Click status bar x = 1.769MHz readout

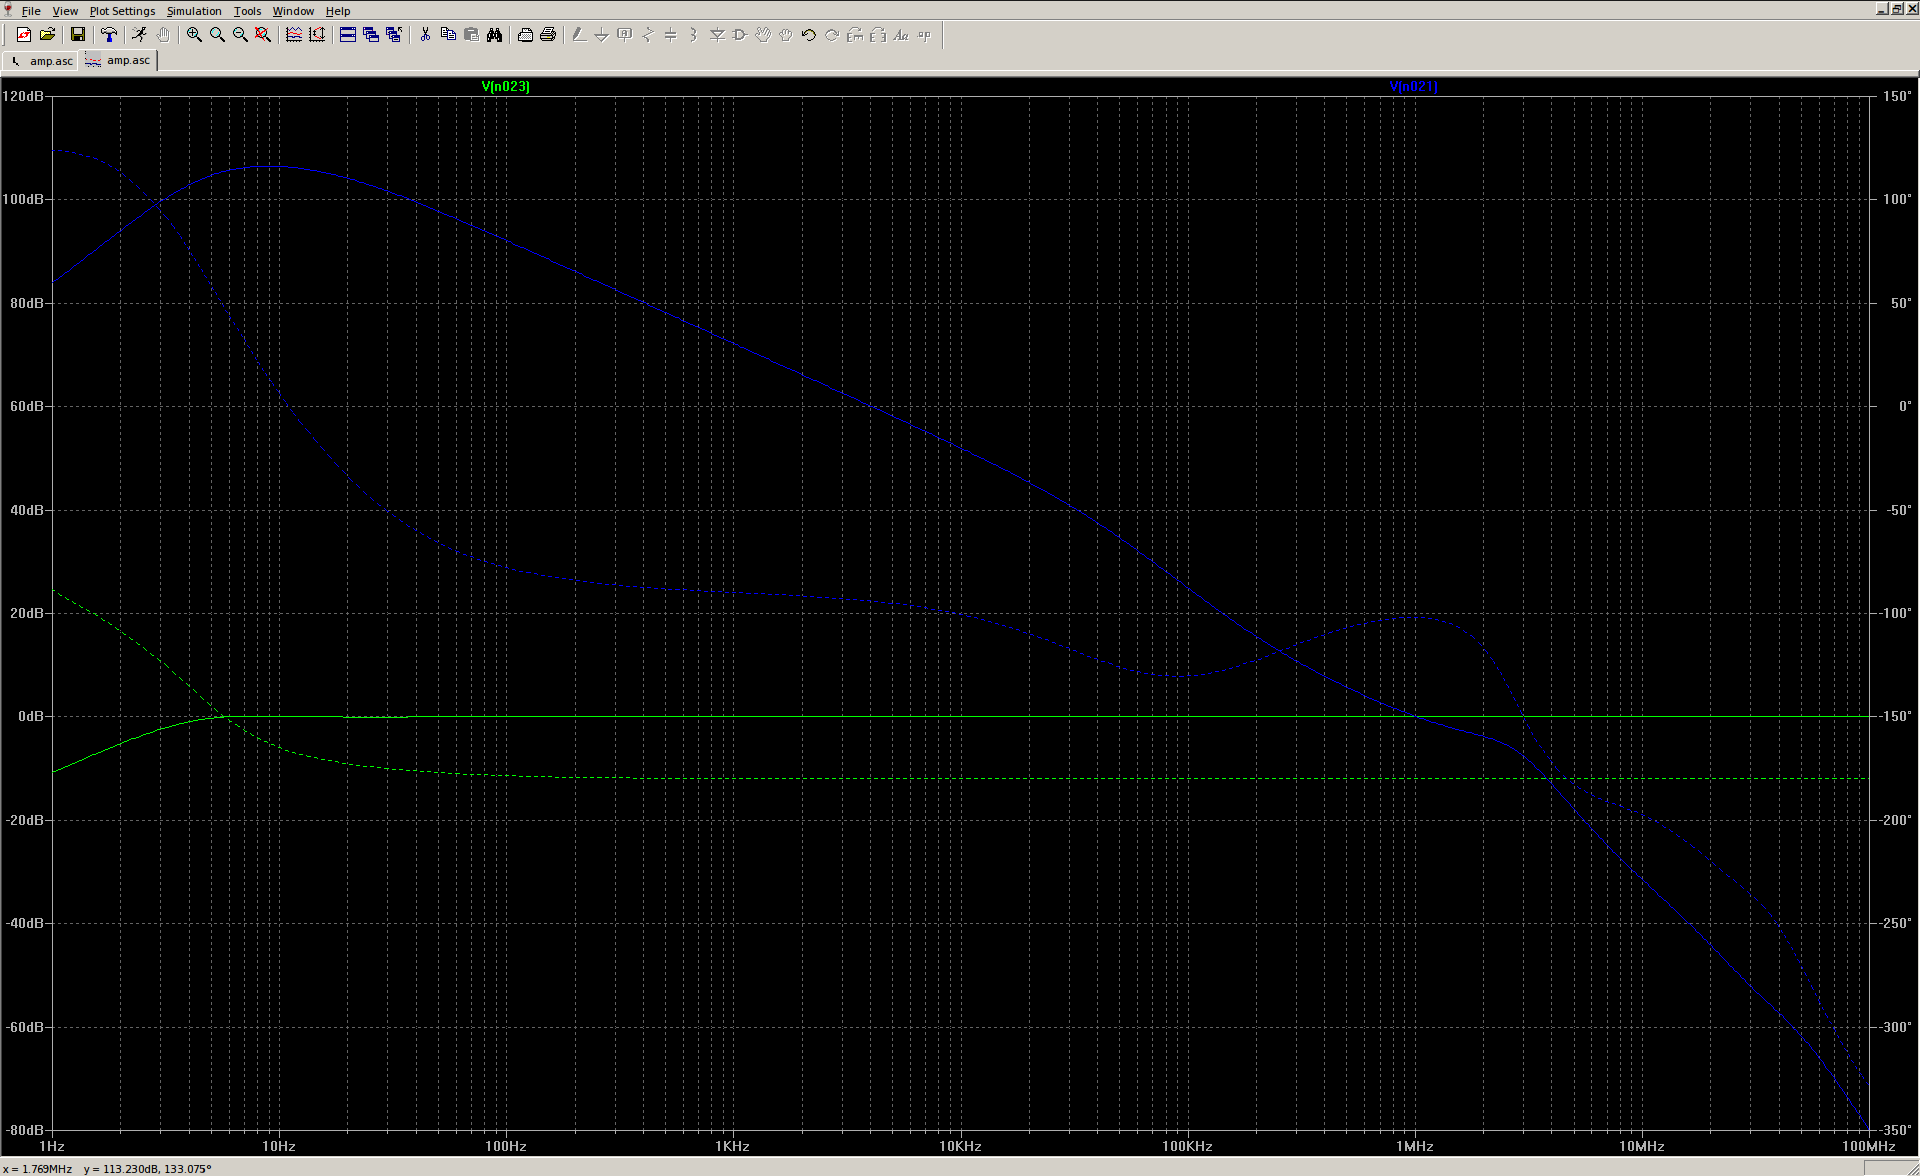coord(37,1169)
